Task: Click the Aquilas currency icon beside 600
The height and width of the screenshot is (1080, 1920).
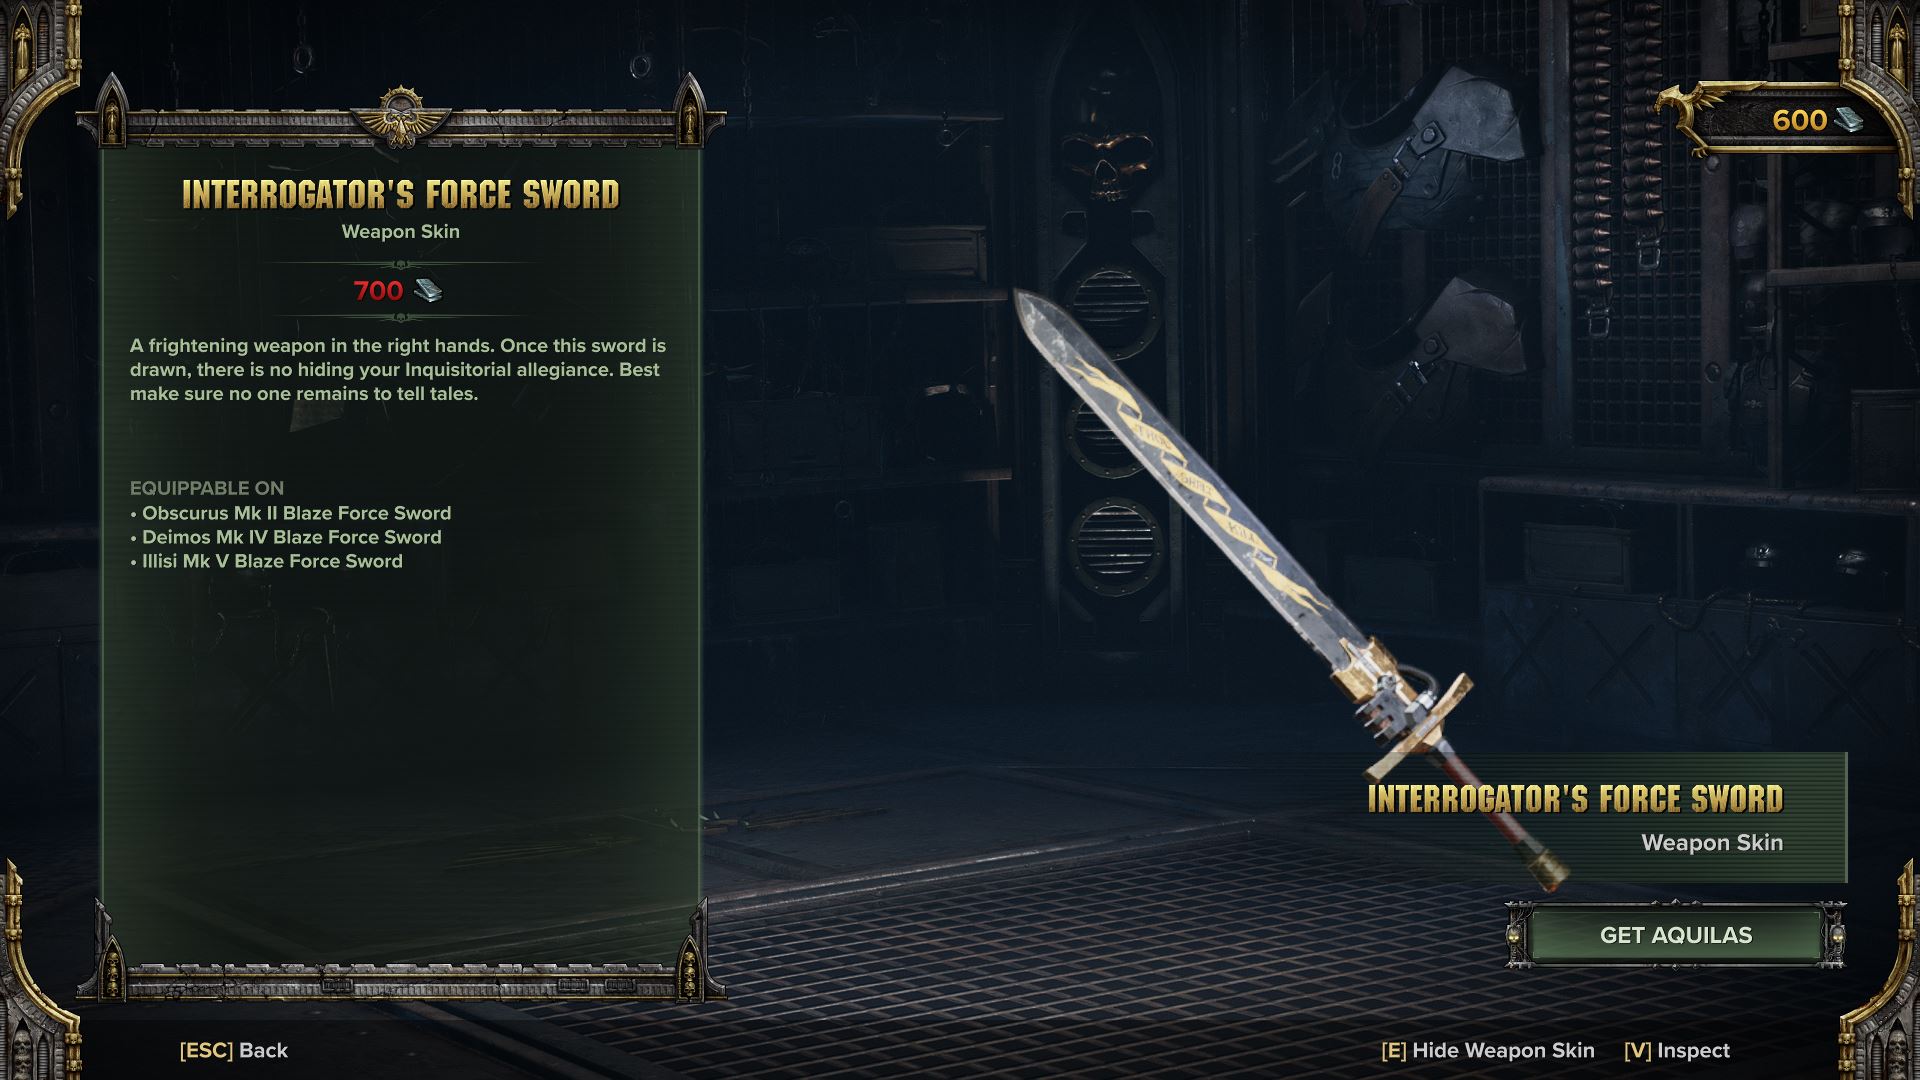Action: point(1849,120)
